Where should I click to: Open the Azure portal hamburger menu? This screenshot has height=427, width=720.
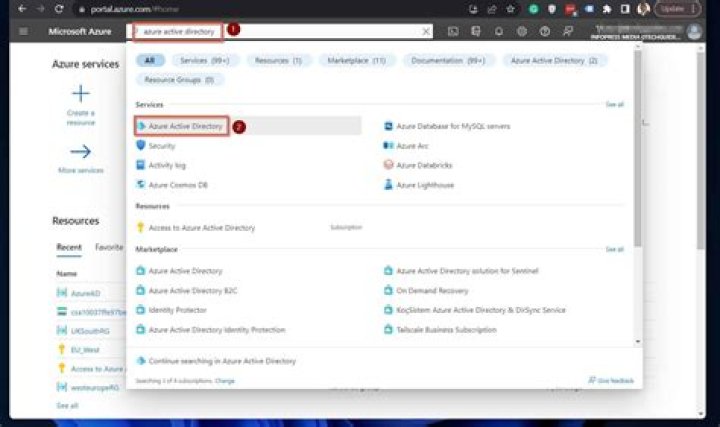tap(22, 31)
